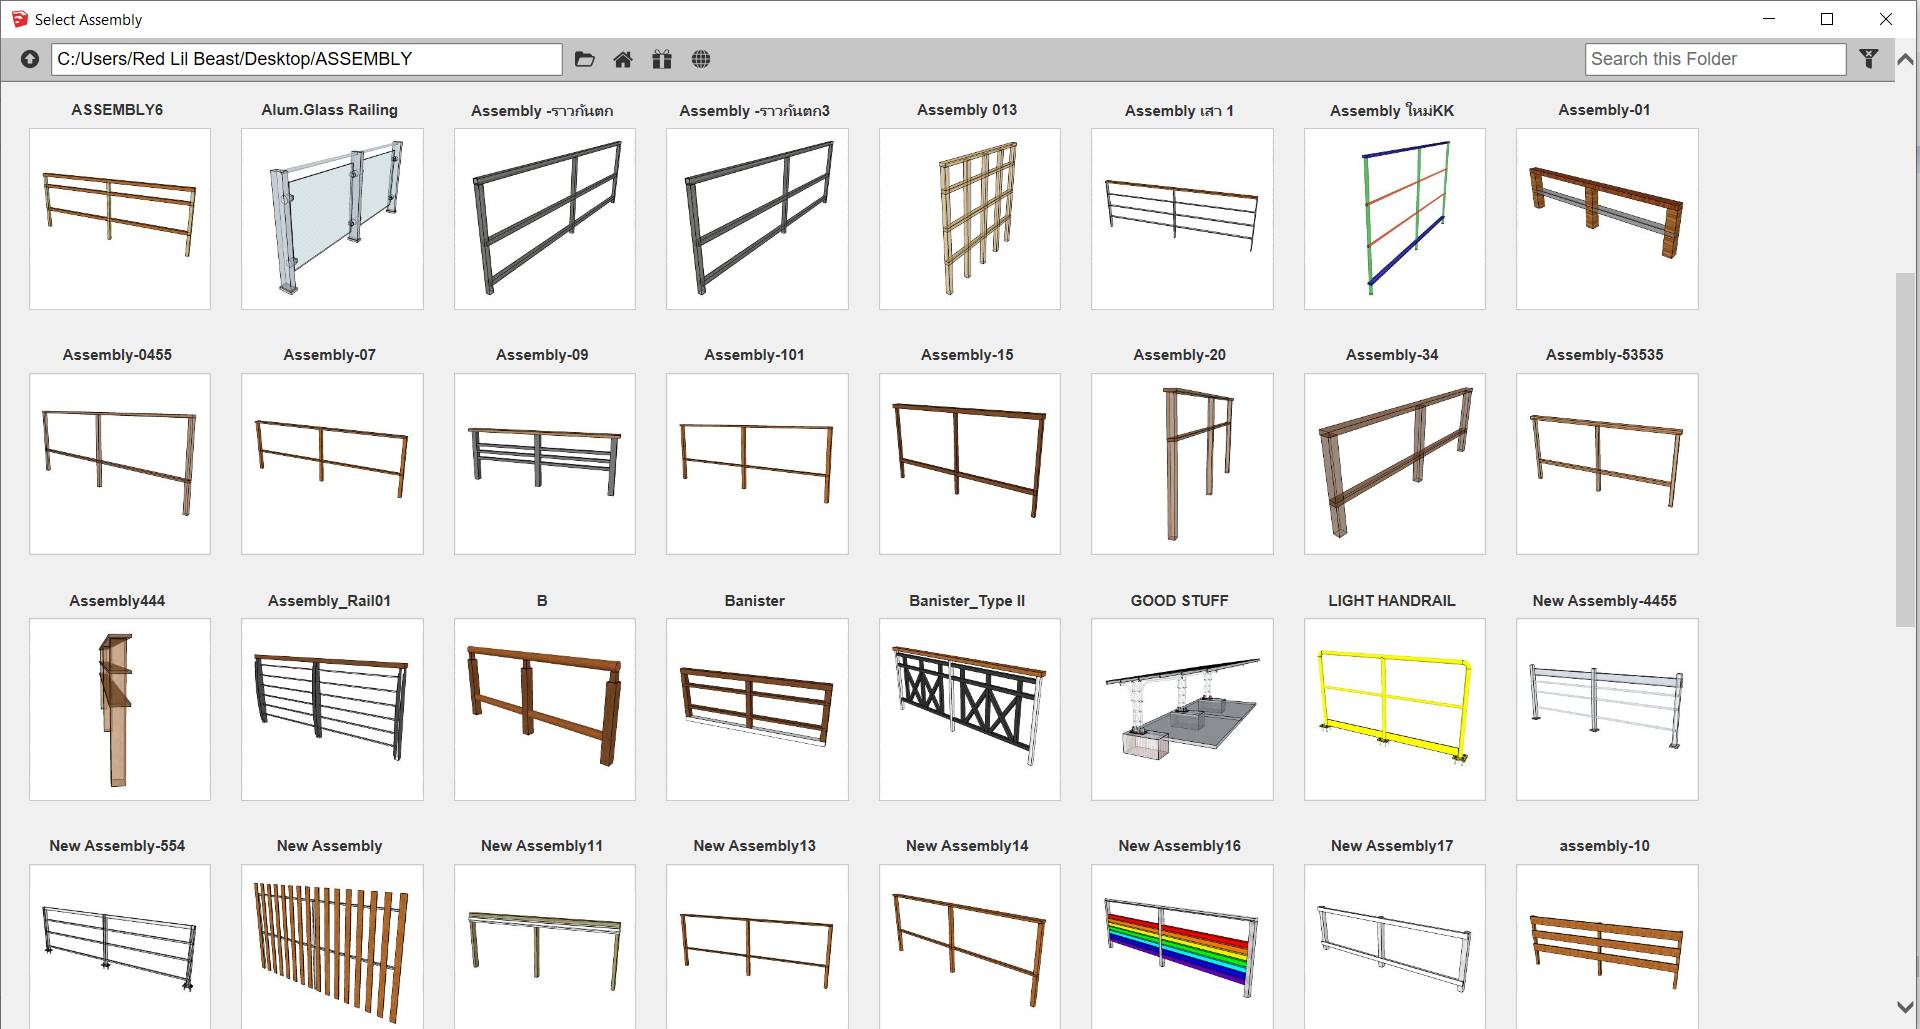The height and width of the screenshot is (1029, 1920).
Task: Select the yellow LIGHT HANDRAIL thumbnail
Action: (x=1395, y=709)
